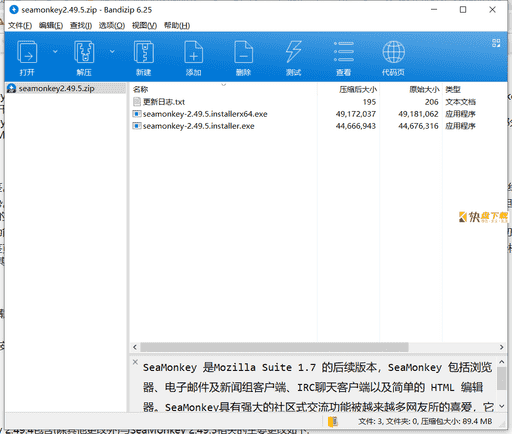
Task: Expand the Open button dropdown arrow
Action: 55,52
